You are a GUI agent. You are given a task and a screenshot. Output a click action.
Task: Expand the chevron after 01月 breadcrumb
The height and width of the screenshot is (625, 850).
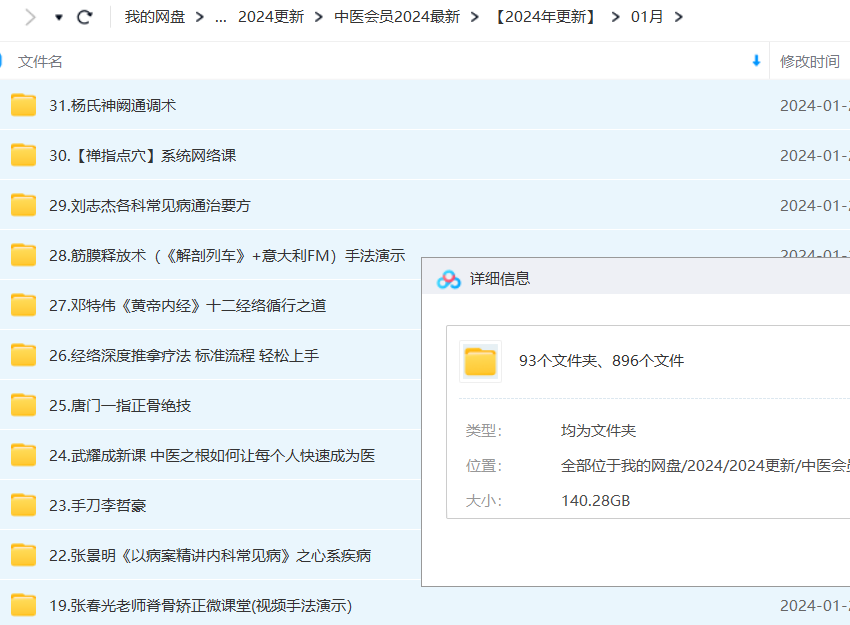(x=679, y=17)
